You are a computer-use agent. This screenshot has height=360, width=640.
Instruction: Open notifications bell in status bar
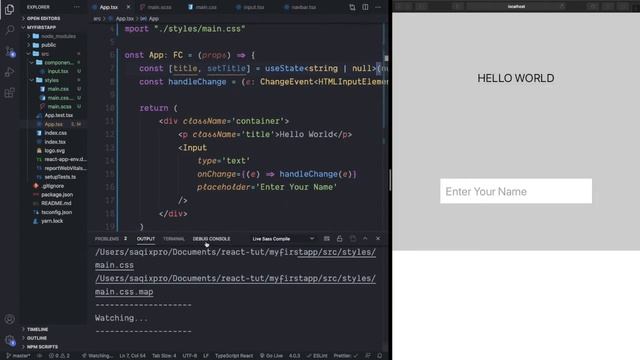pyautogui.click(x=380, y=356)
